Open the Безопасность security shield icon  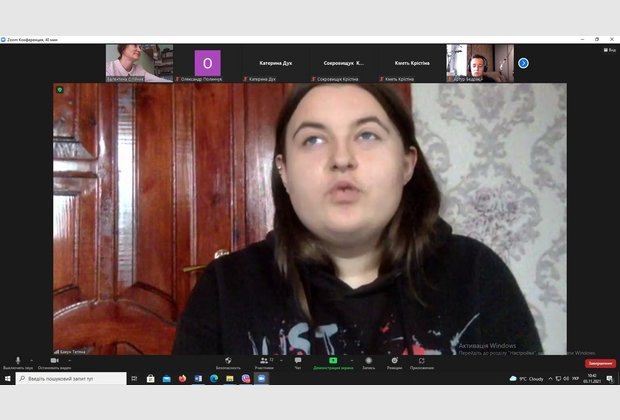(228, 360)
